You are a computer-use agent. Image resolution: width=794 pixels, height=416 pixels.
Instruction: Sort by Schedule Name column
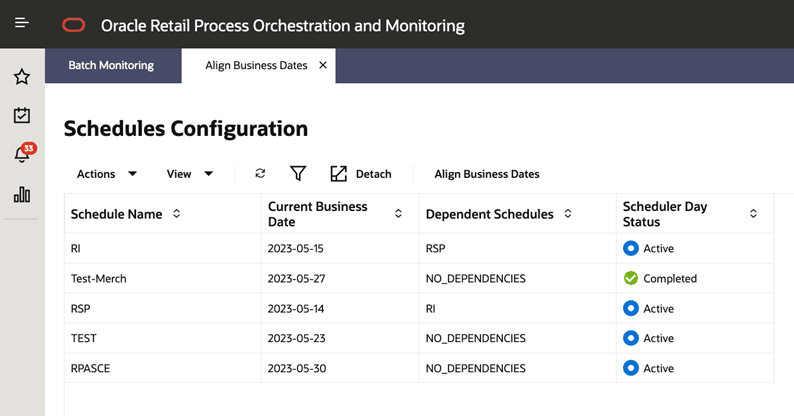click(176, 214)
